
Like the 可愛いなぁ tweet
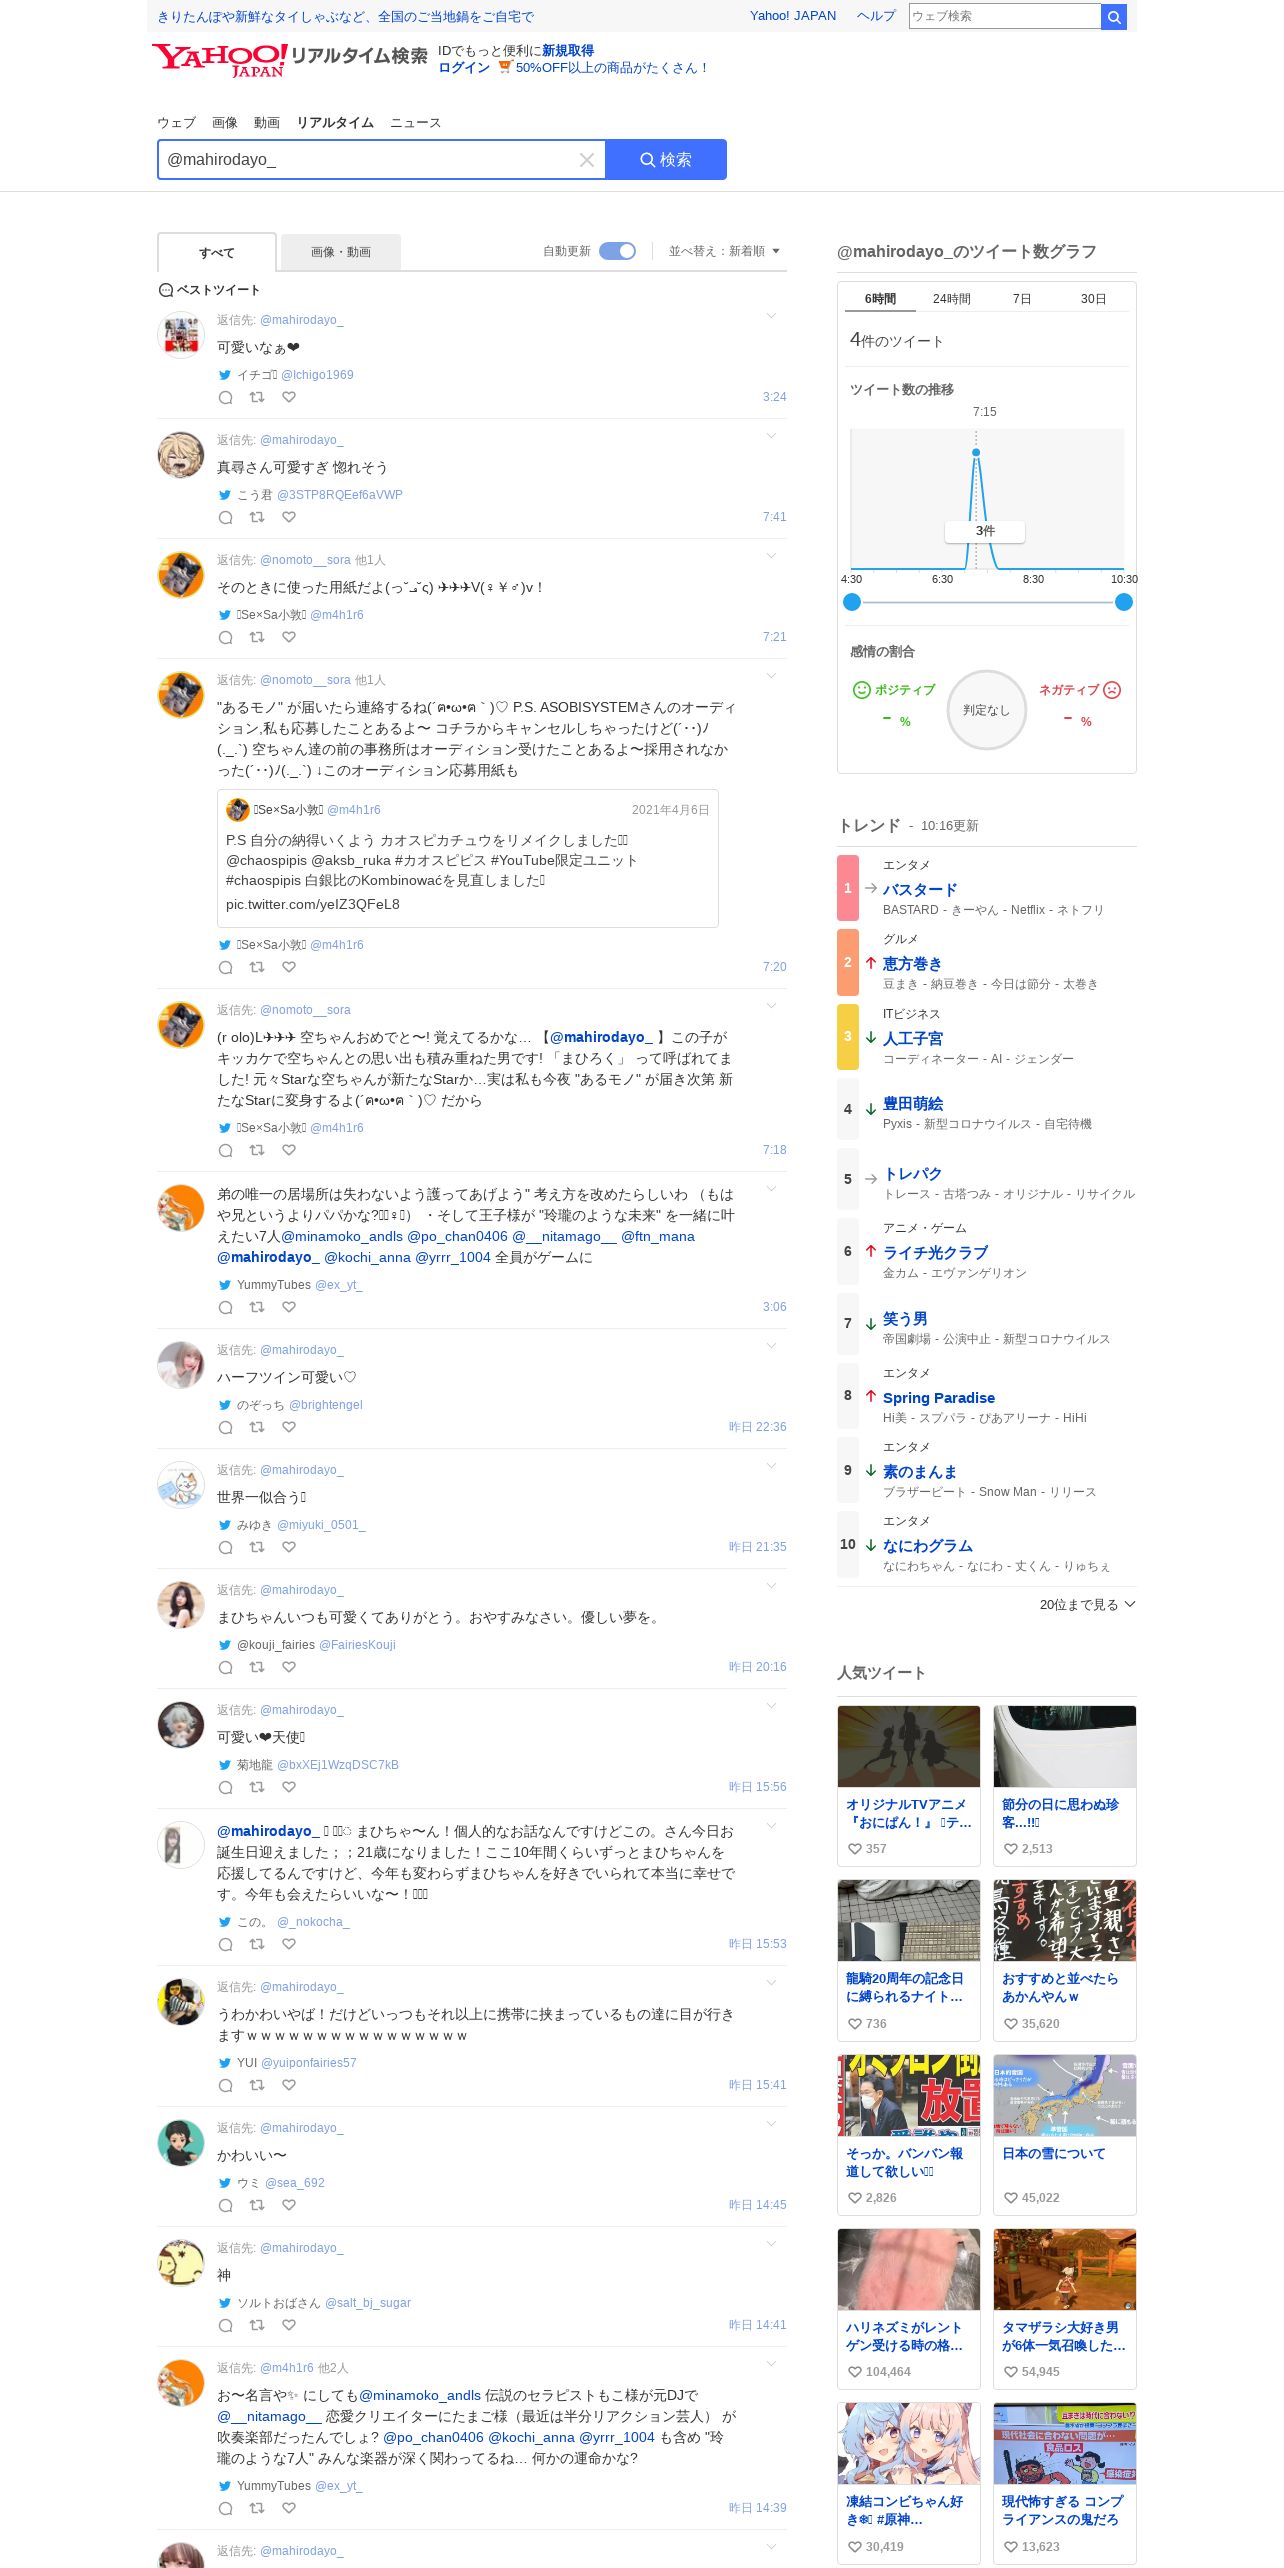tap(289, 397)
